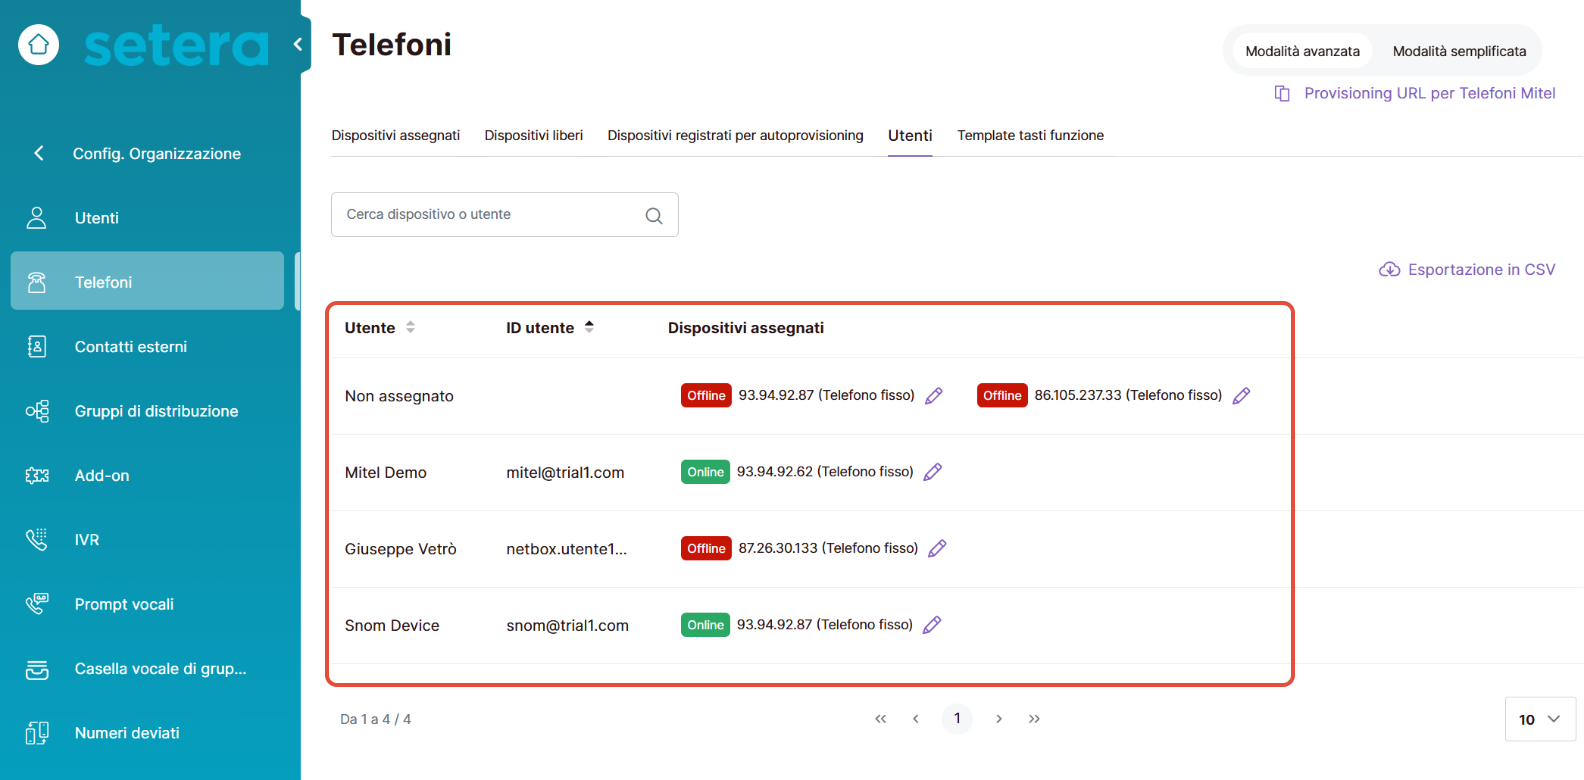This screenshot has height=780, width=1584.
Task: Edit Giuseppe Vetrò's device 87.26.30.133
Action: [x=937, y=549]
